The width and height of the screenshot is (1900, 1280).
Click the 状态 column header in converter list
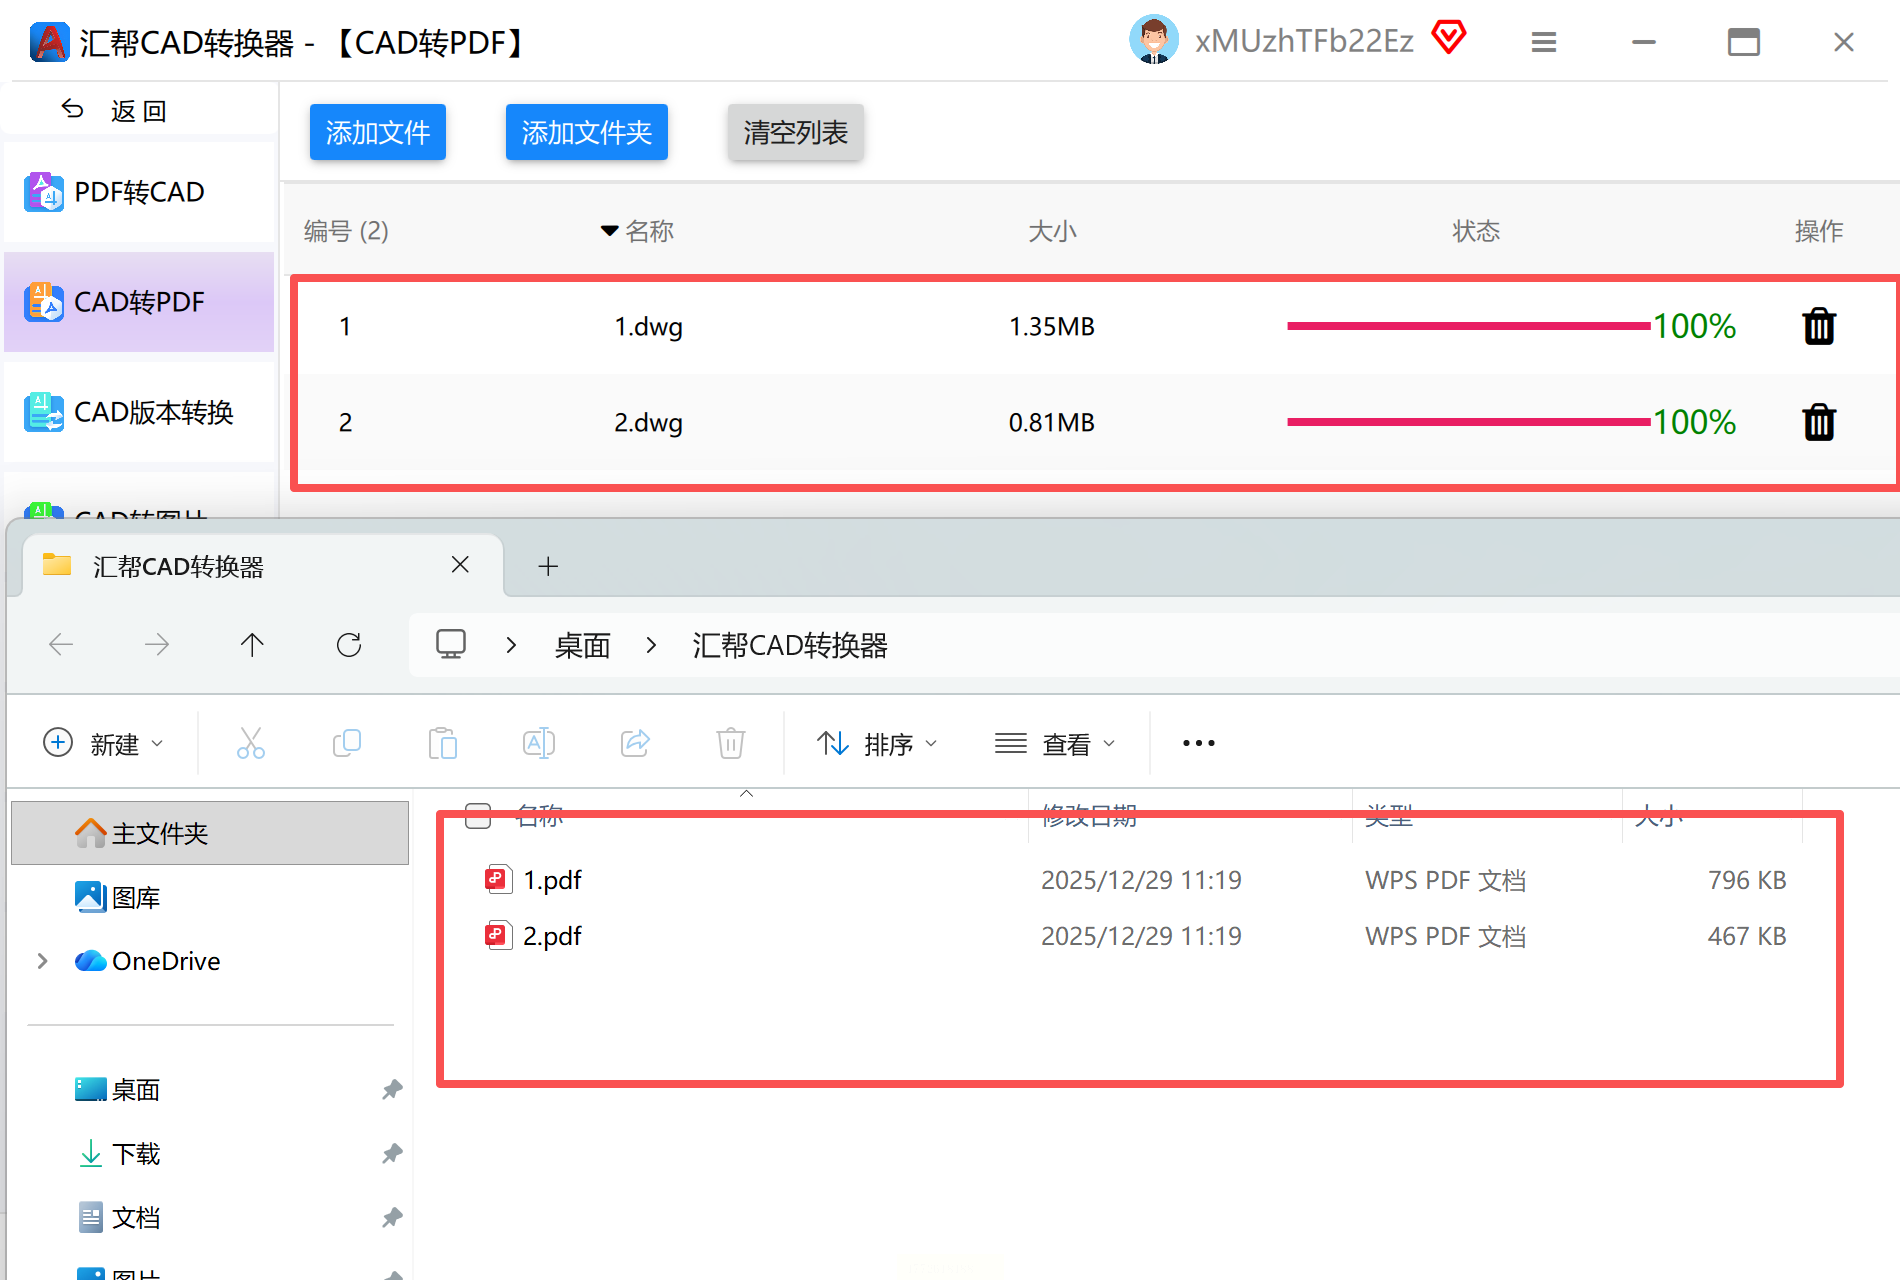tap(1476, 231)
